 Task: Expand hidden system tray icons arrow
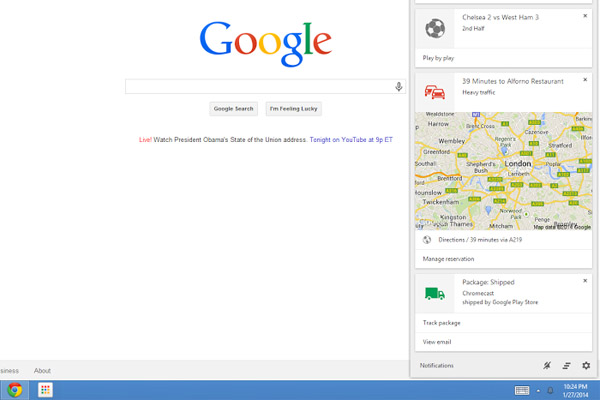pyautogui.click(x=538, y=391)
